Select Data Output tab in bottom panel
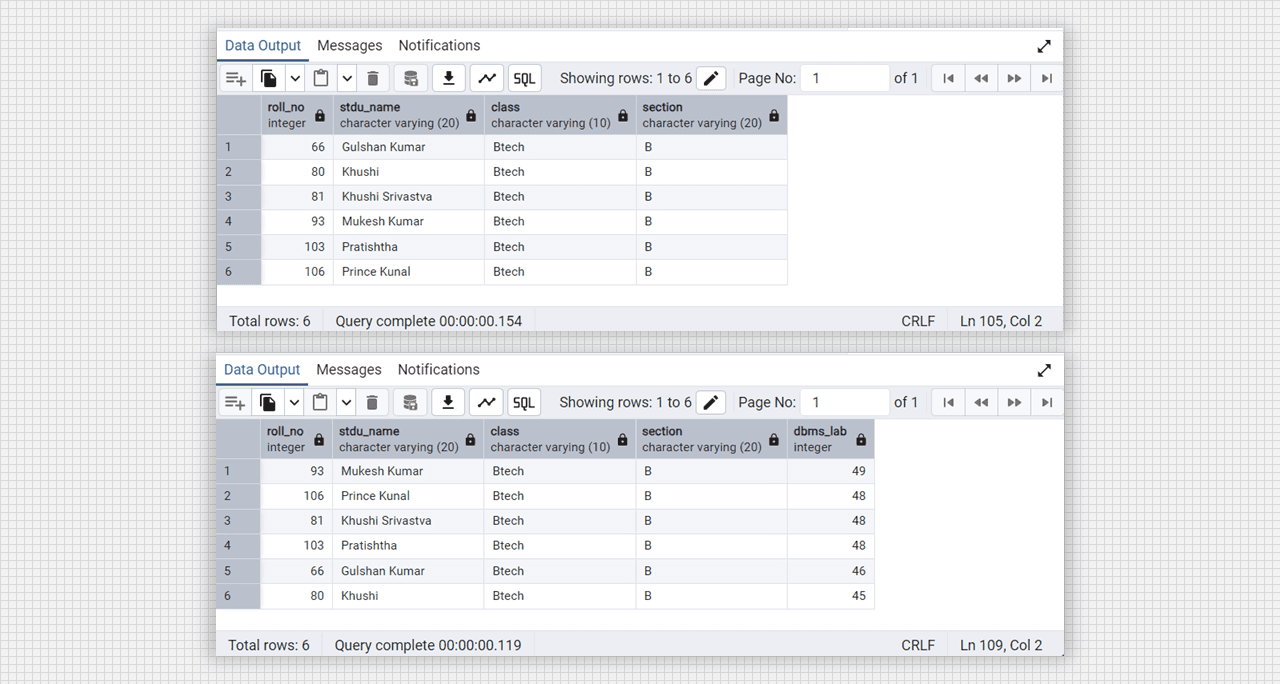This screenshot has width=1280, height=684. 262,370
